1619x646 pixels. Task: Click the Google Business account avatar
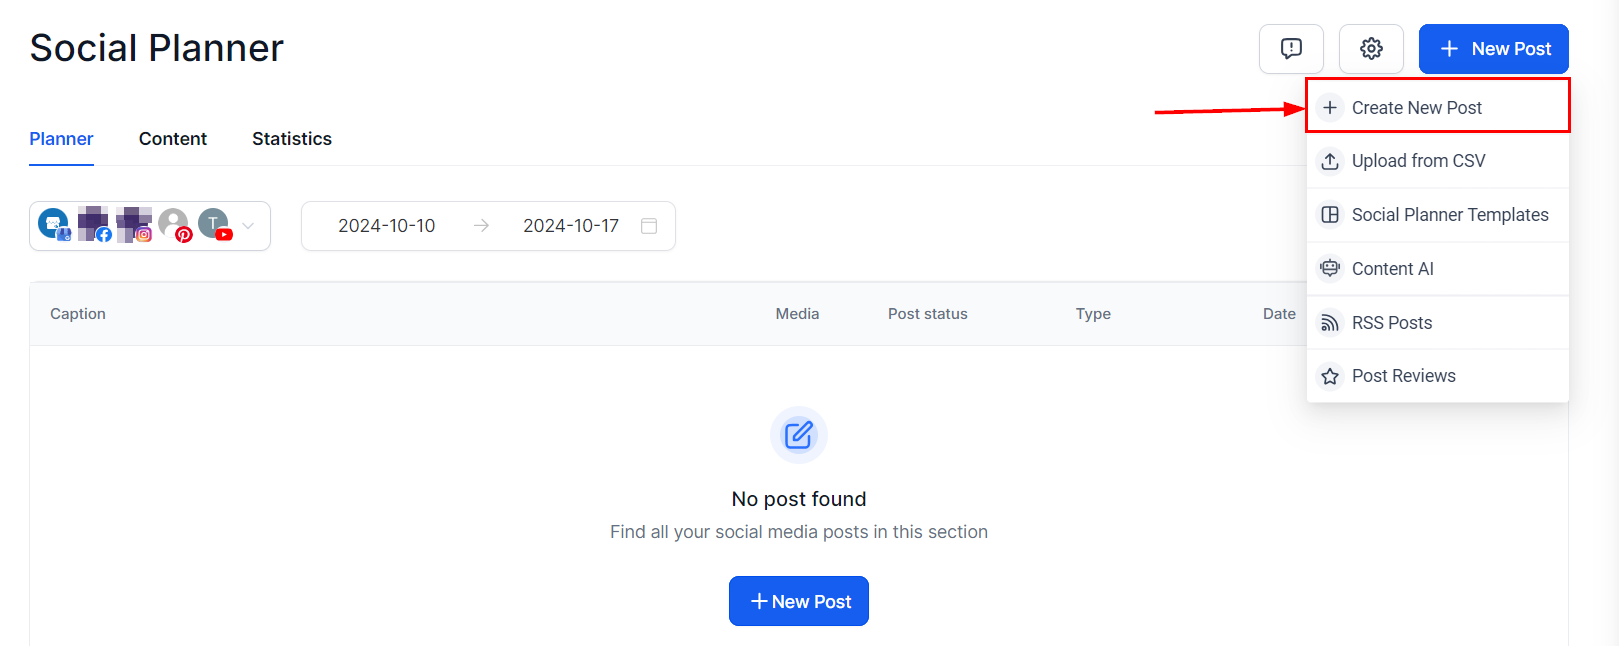click(54, 224)
